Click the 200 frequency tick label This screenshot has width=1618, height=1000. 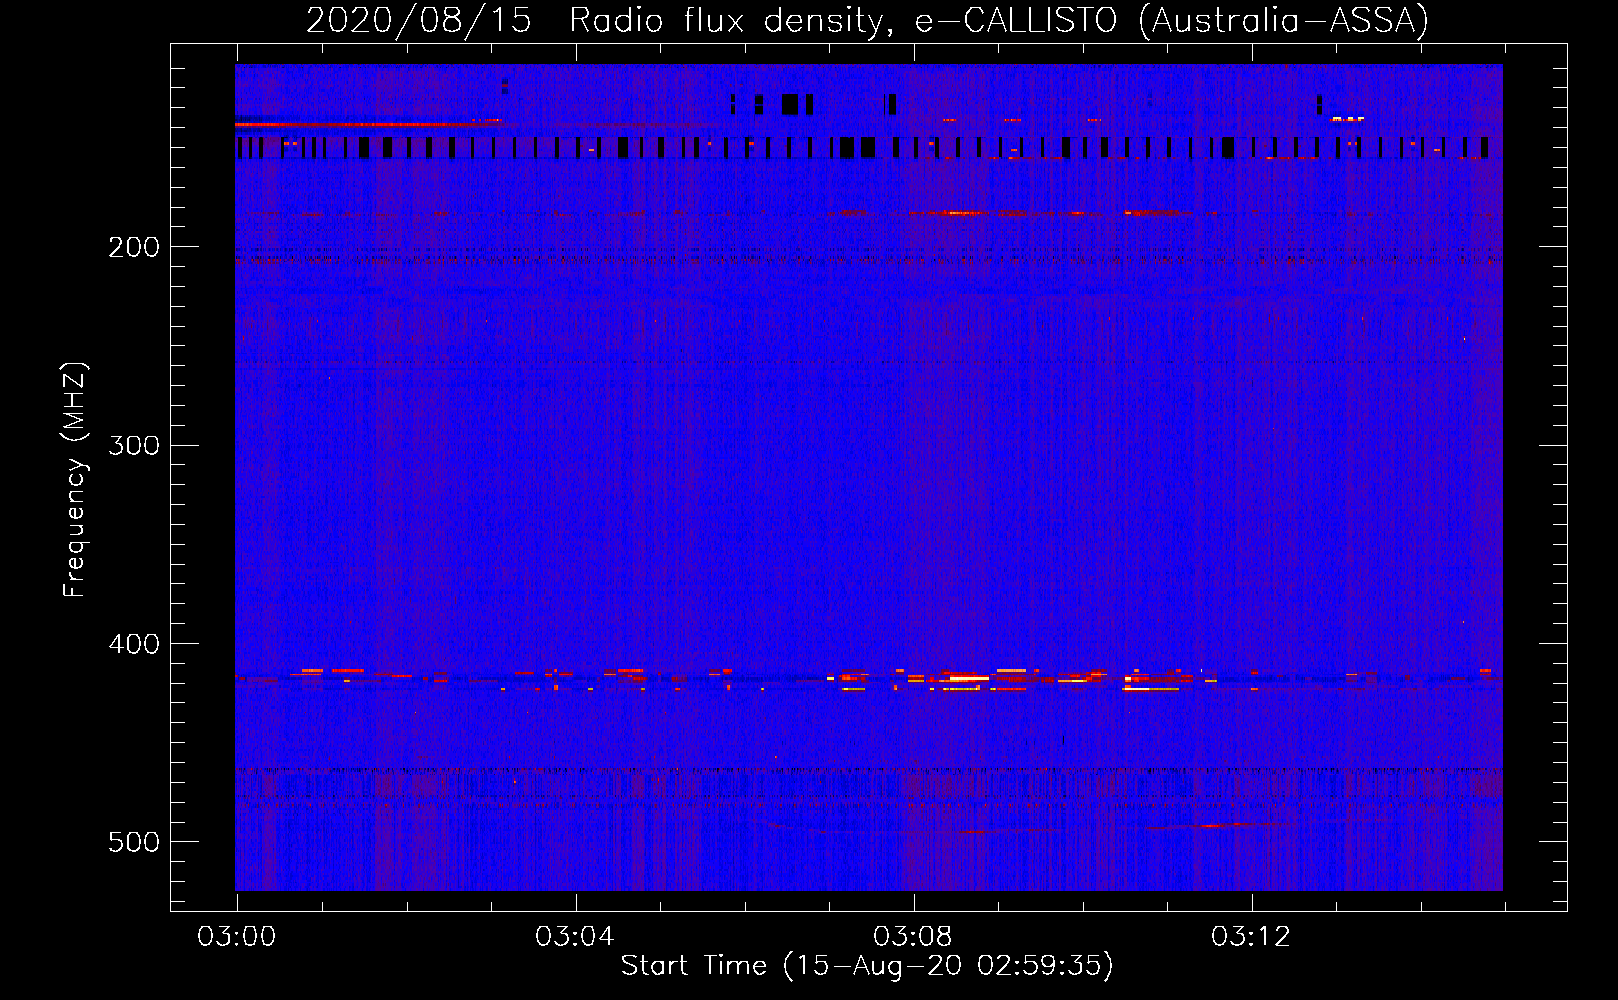click(x=134, y=247)
